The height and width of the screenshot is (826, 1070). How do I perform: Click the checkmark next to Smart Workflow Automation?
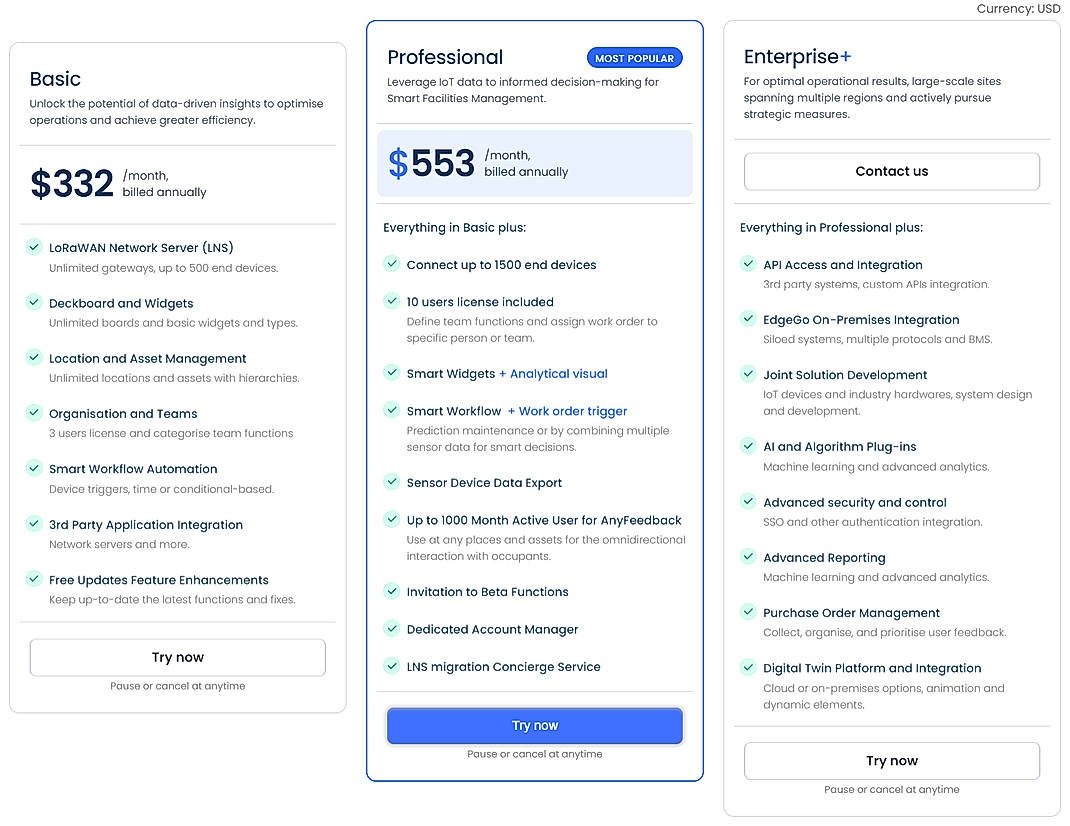(33, 468)
